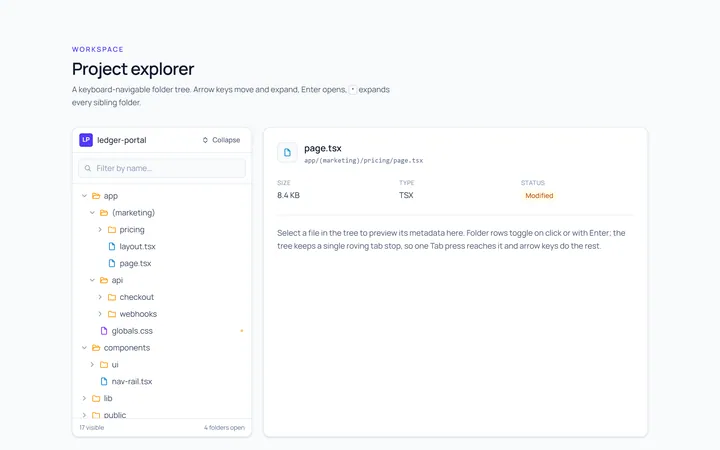Click the nav-rail.tsx file icon

coord(104,382)
